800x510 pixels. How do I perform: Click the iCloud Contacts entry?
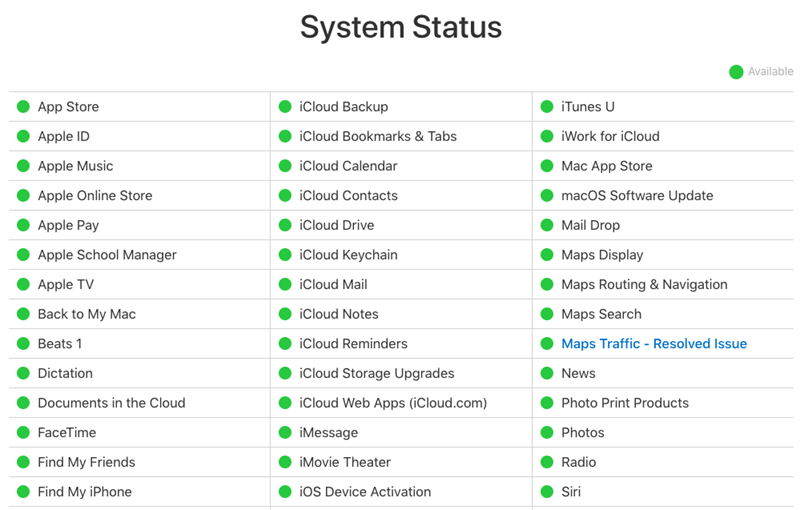[x=348, y=195]
